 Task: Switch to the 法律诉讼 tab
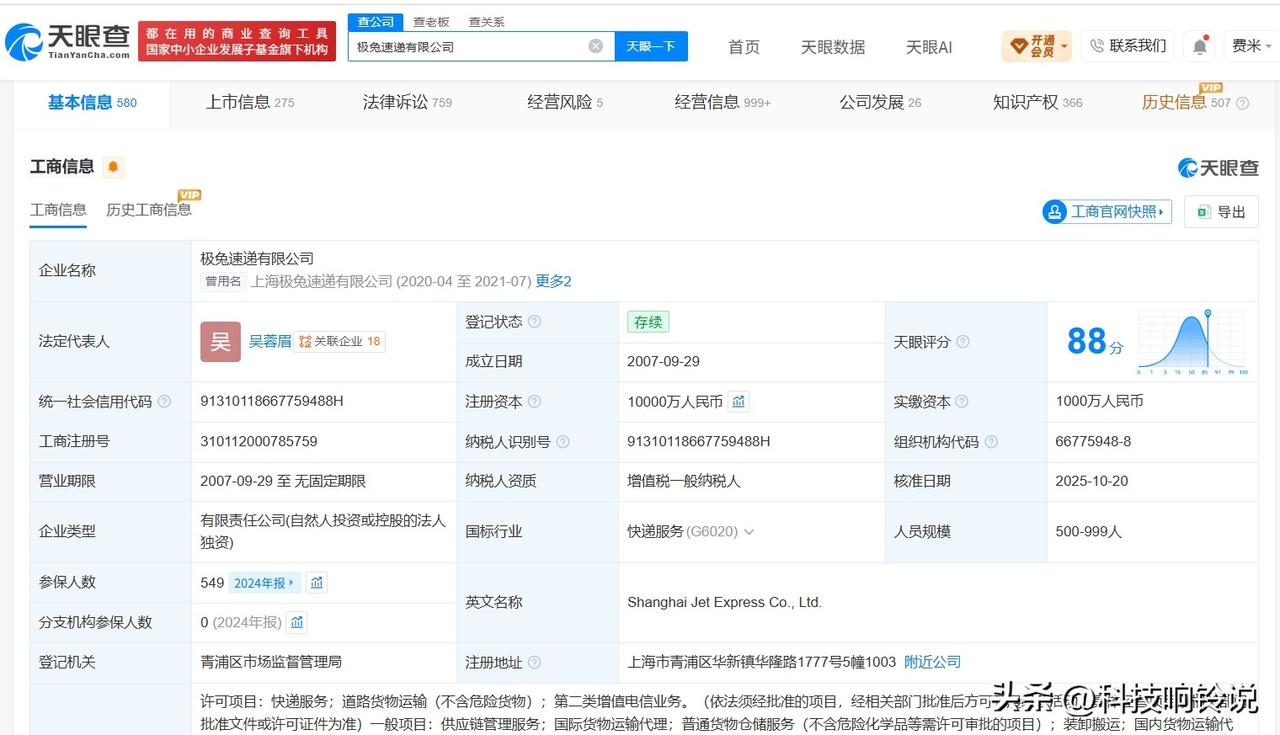click(x=407, y=102)
